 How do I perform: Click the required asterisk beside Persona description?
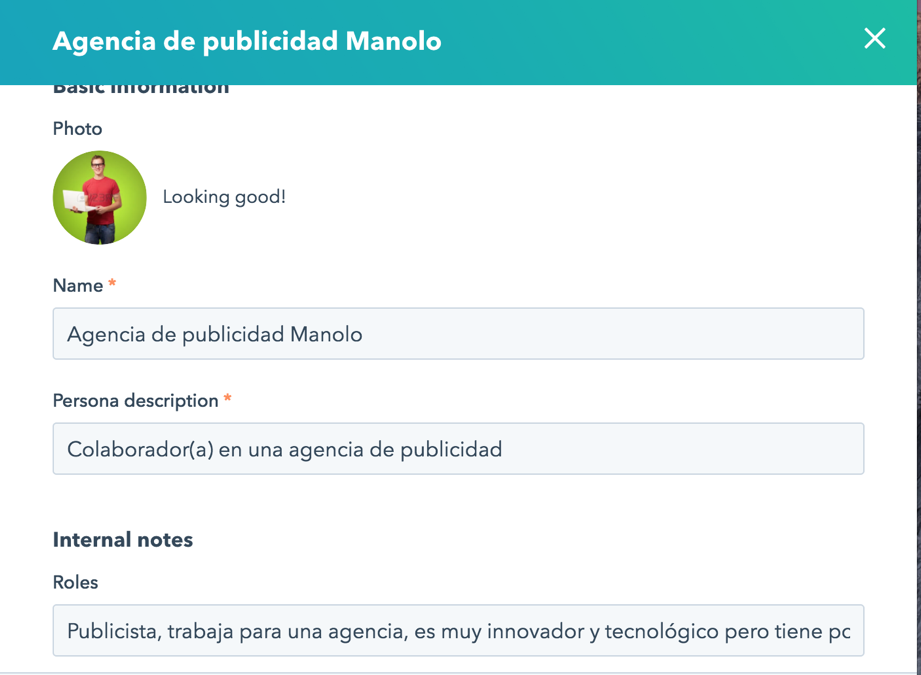tap(228, 398)
